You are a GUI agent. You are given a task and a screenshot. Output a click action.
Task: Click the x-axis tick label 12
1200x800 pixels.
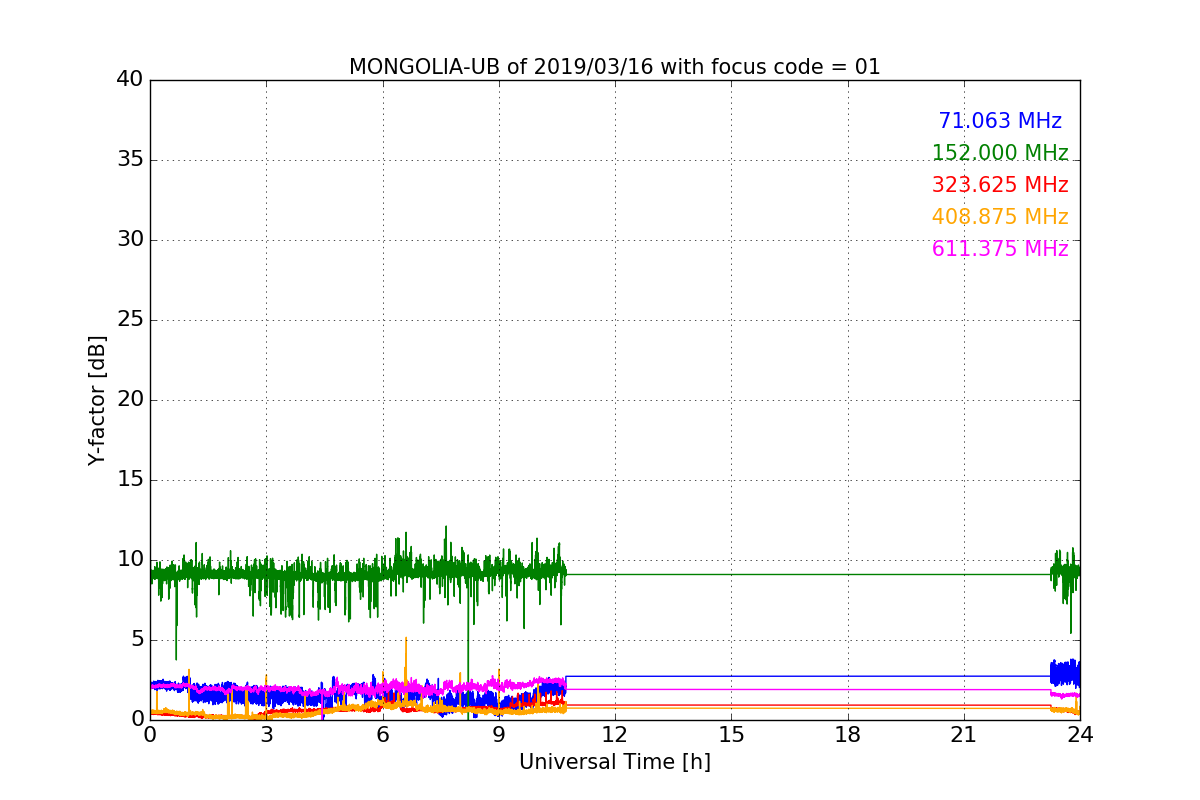point(615,734)
